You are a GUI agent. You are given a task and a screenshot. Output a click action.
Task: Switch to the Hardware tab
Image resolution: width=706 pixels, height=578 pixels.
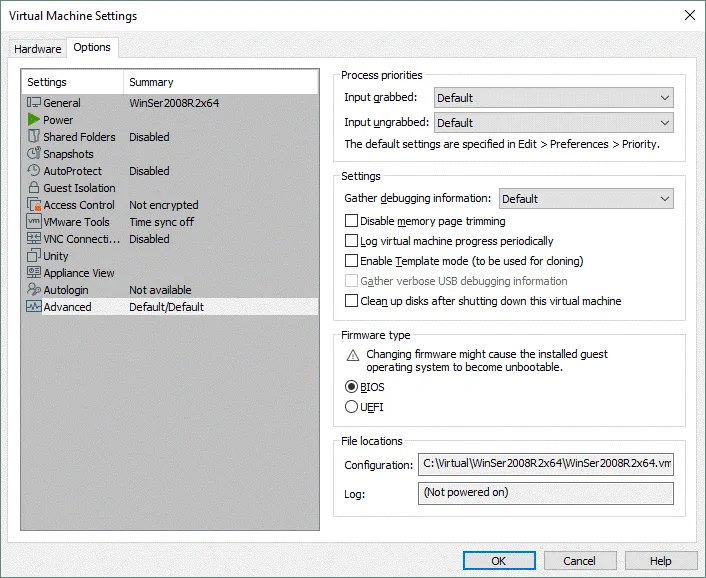point(37,49)
